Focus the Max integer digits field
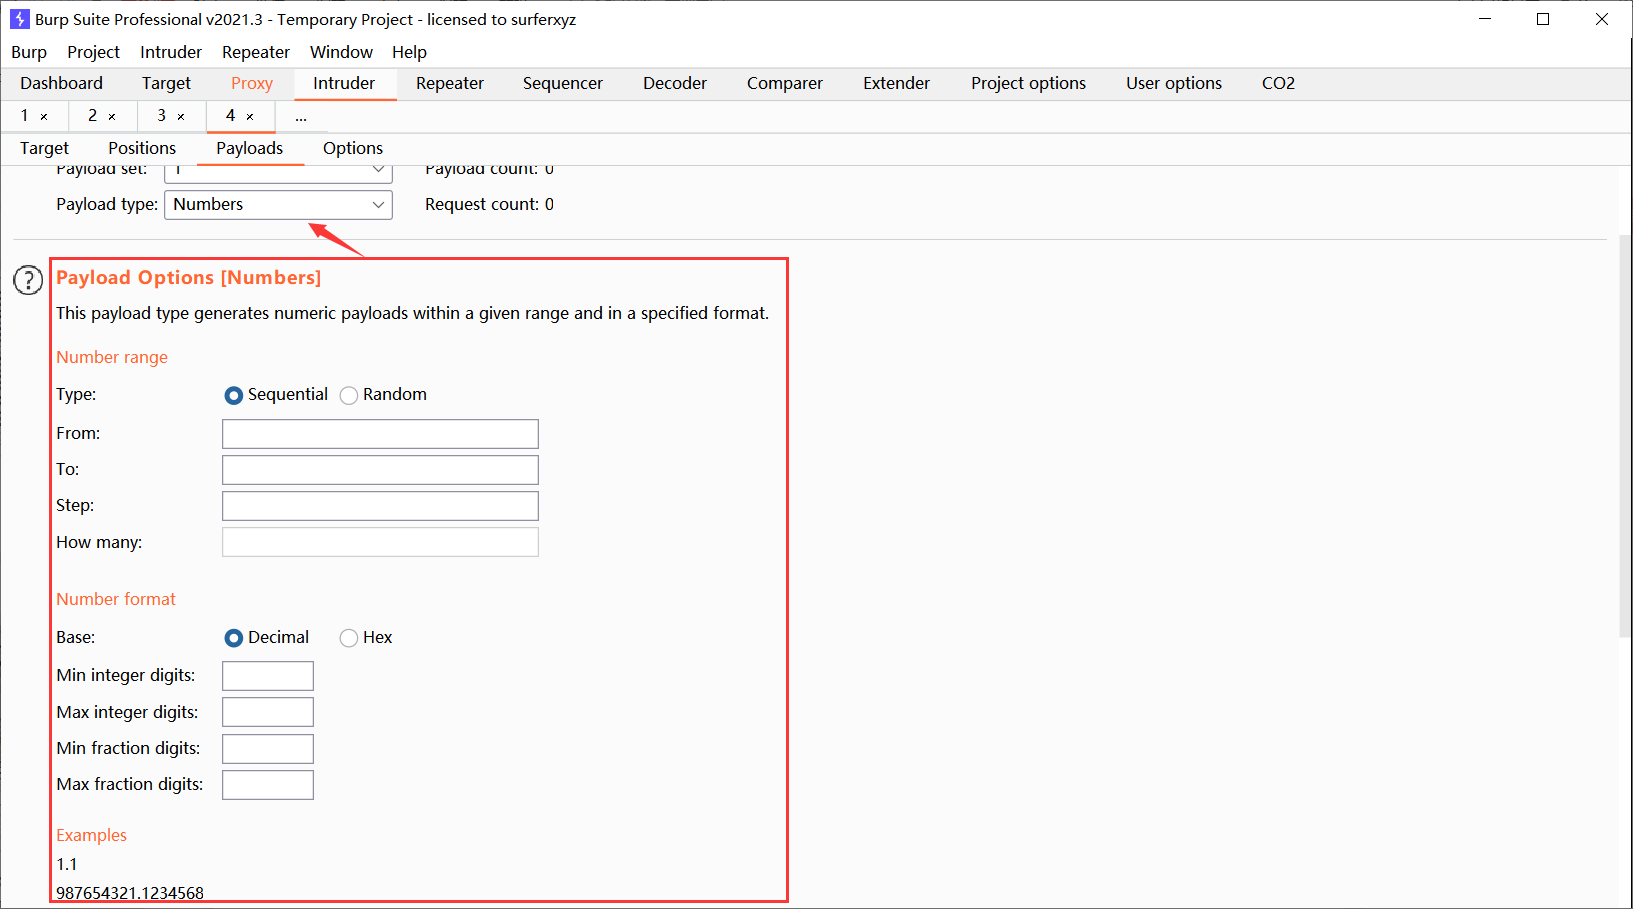Screen dimensions: 1633x909 pos(268,712)
